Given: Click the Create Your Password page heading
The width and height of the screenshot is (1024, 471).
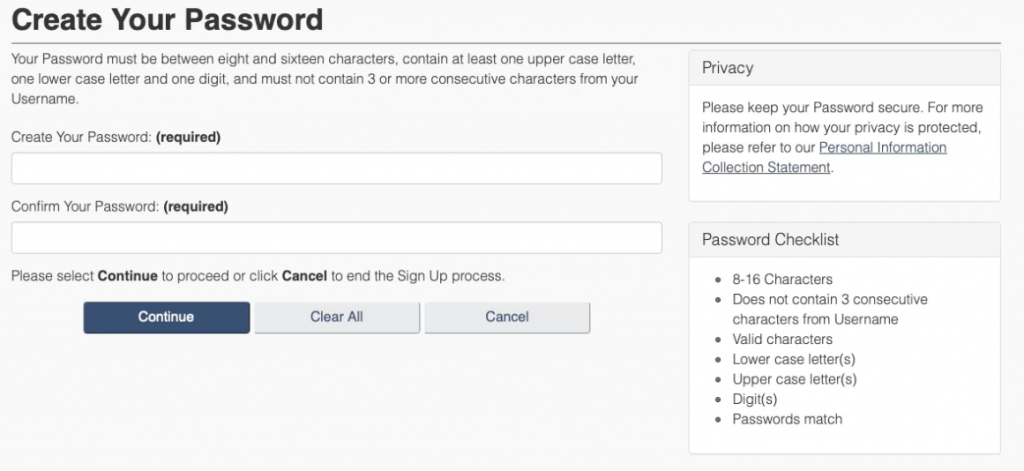Looking at the screenshot, I should 167,19.
